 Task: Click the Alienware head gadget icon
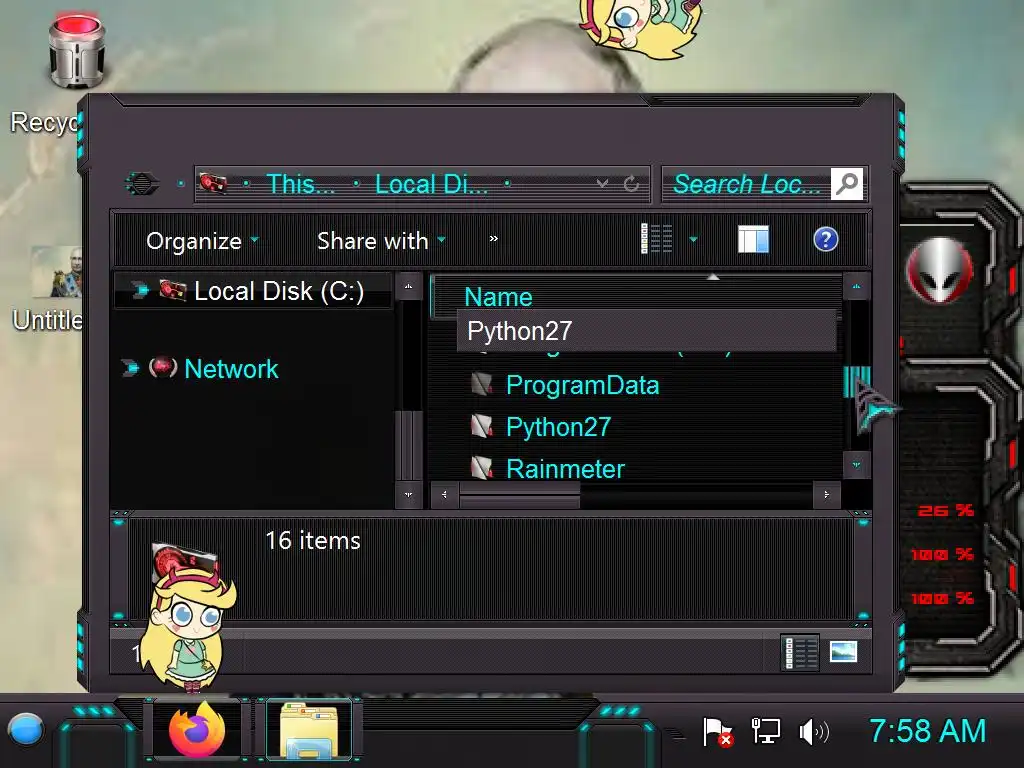(x=940, y=270)
